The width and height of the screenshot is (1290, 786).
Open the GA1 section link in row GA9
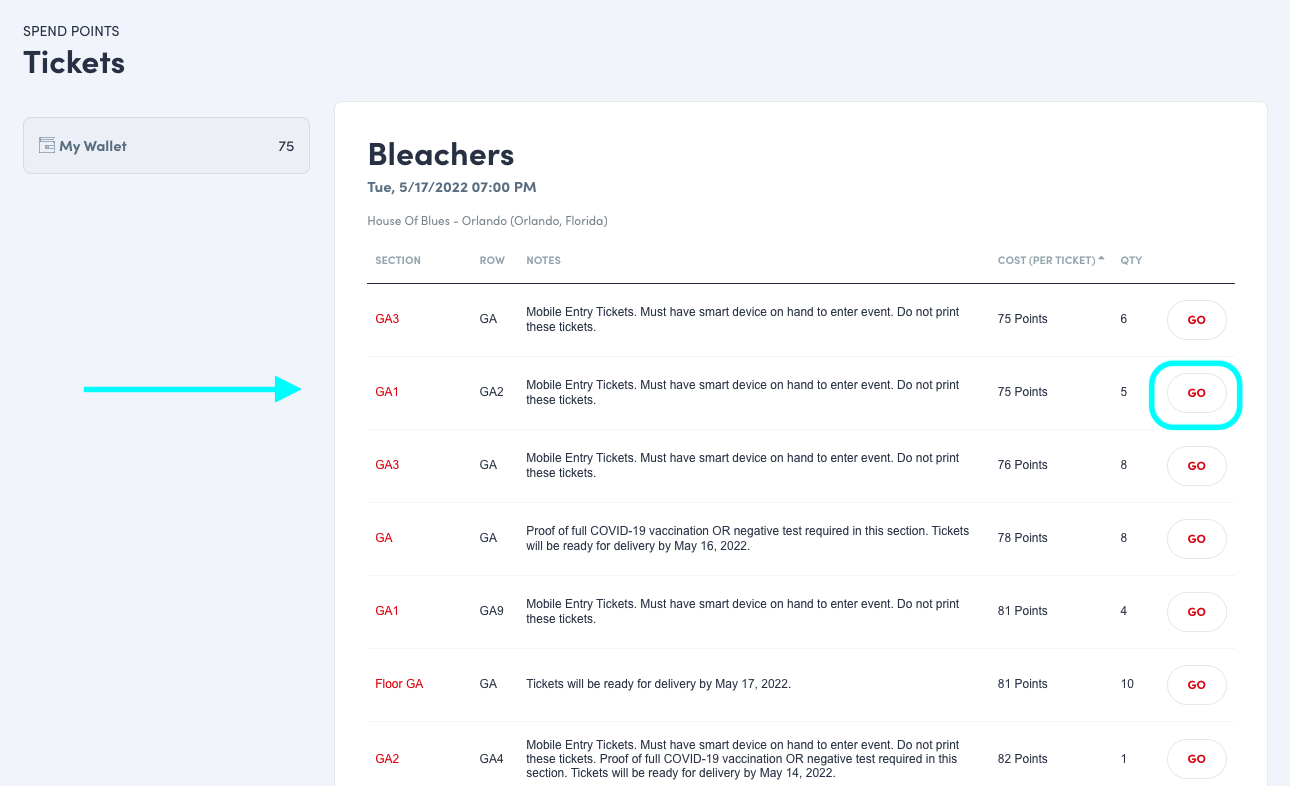pyautogui.click(x=387, y=611)
